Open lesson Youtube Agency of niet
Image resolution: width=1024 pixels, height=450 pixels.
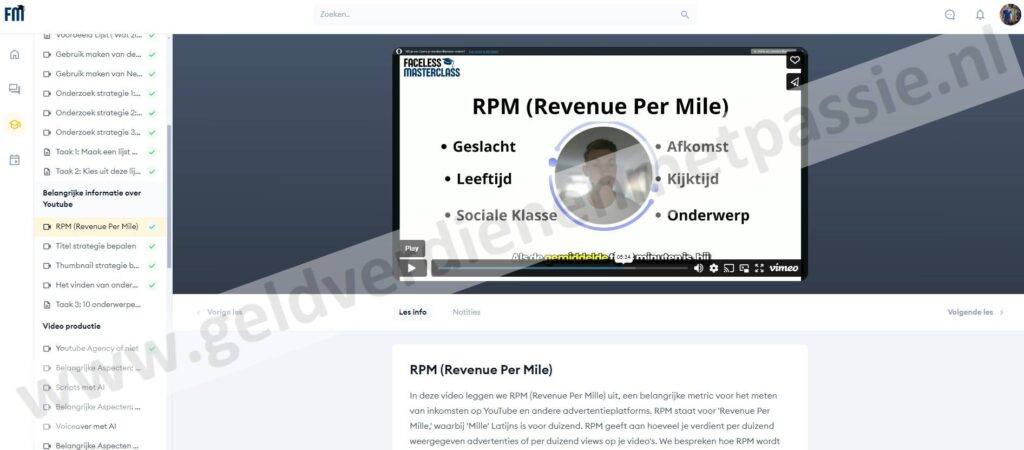point(97,348)
